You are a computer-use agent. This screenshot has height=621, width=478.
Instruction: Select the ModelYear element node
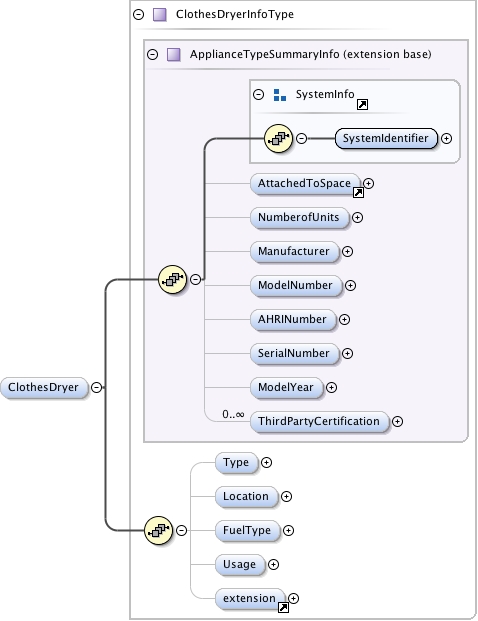pyautogui.click(x=286, y=387)
